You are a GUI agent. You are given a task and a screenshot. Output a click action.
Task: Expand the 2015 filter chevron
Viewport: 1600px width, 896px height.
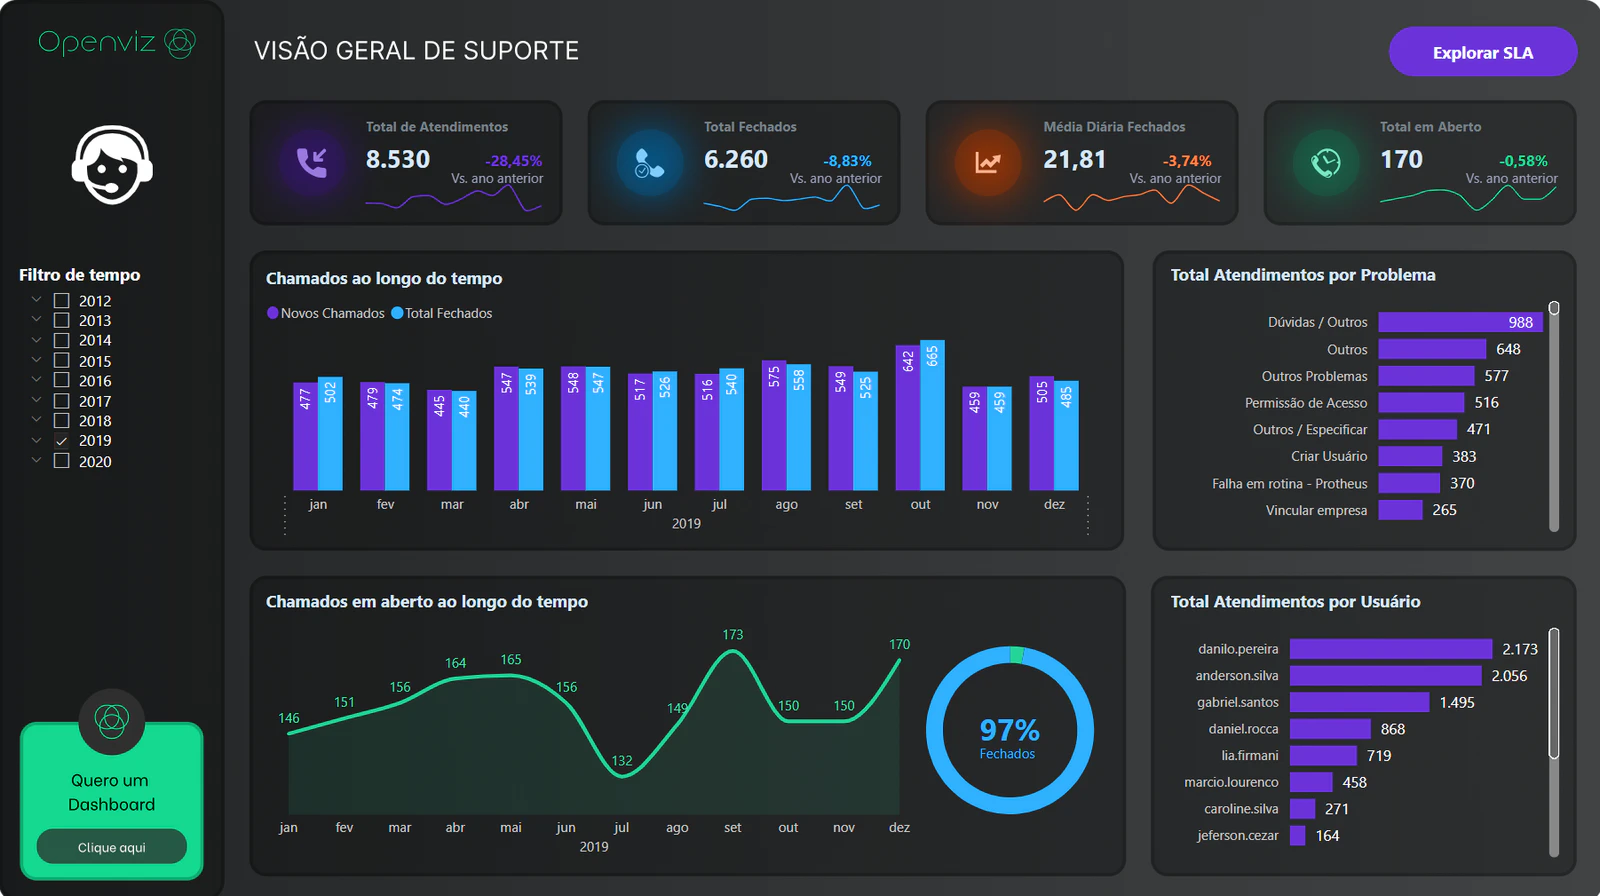(36, 359)
